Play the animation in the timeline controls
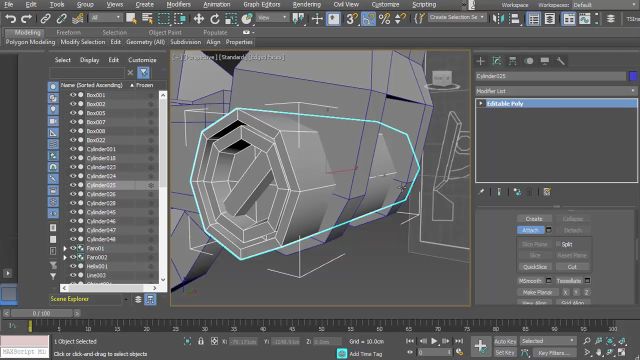This screenshot has height=360, width=640. tap(434, 341)
